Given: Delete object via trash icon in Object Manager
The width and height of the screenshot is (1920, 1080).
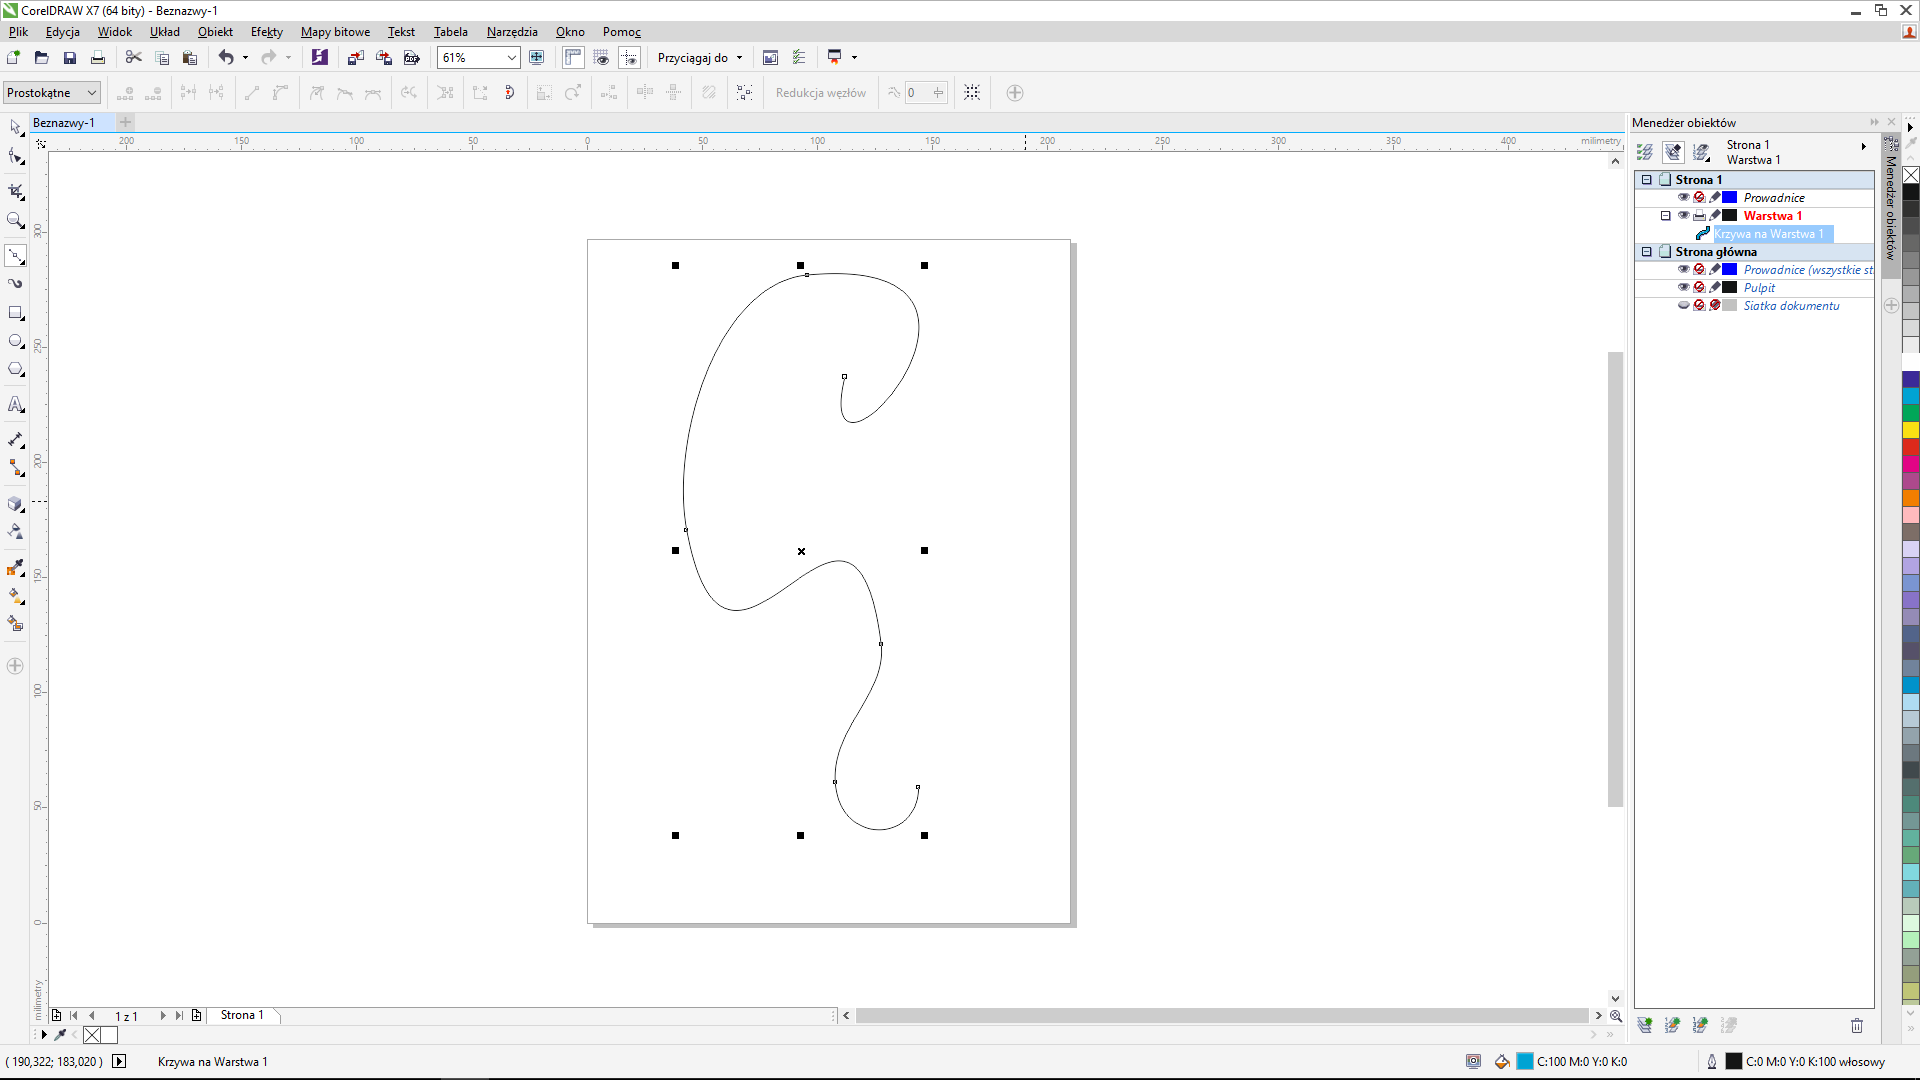Looking at the screenshot, I should coord(1857,1025).
